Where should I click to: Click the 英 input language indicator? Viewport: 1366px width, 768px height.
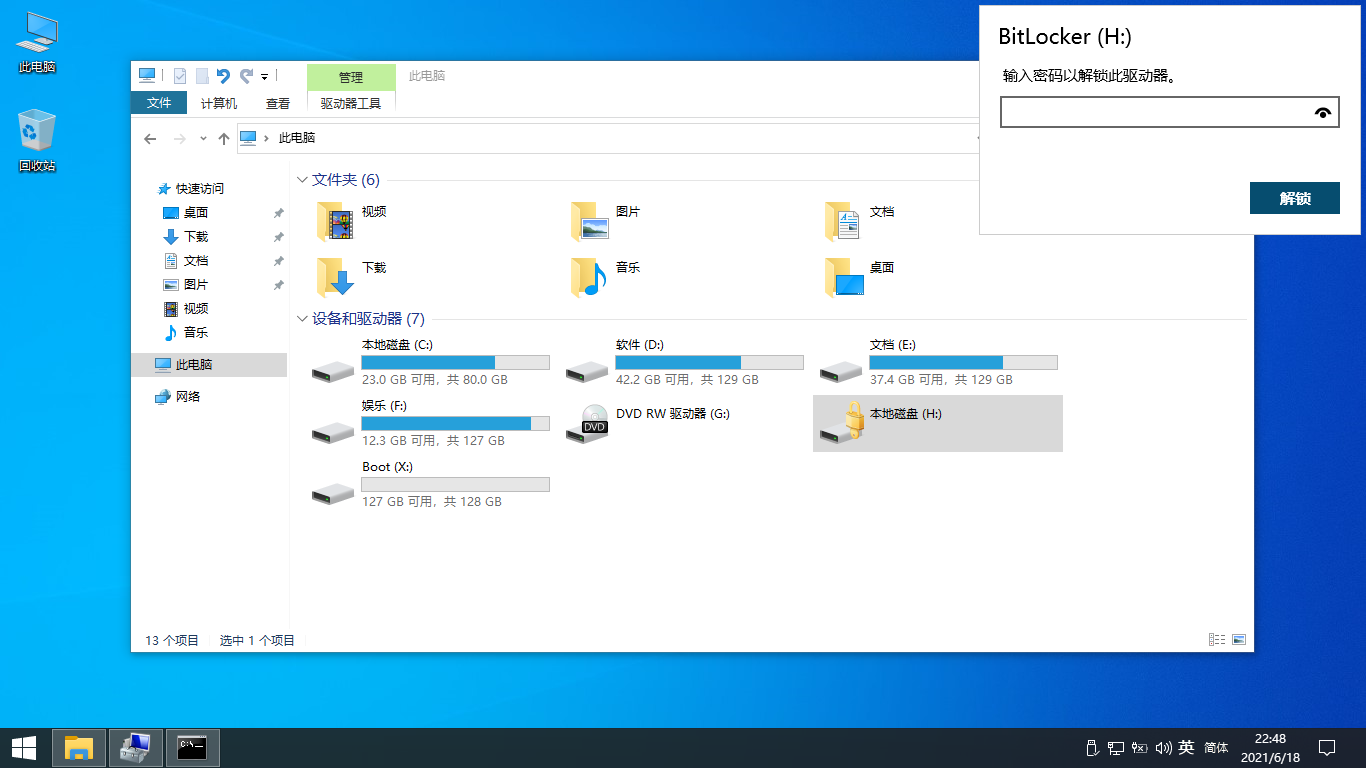click(x=1186, y=747)
